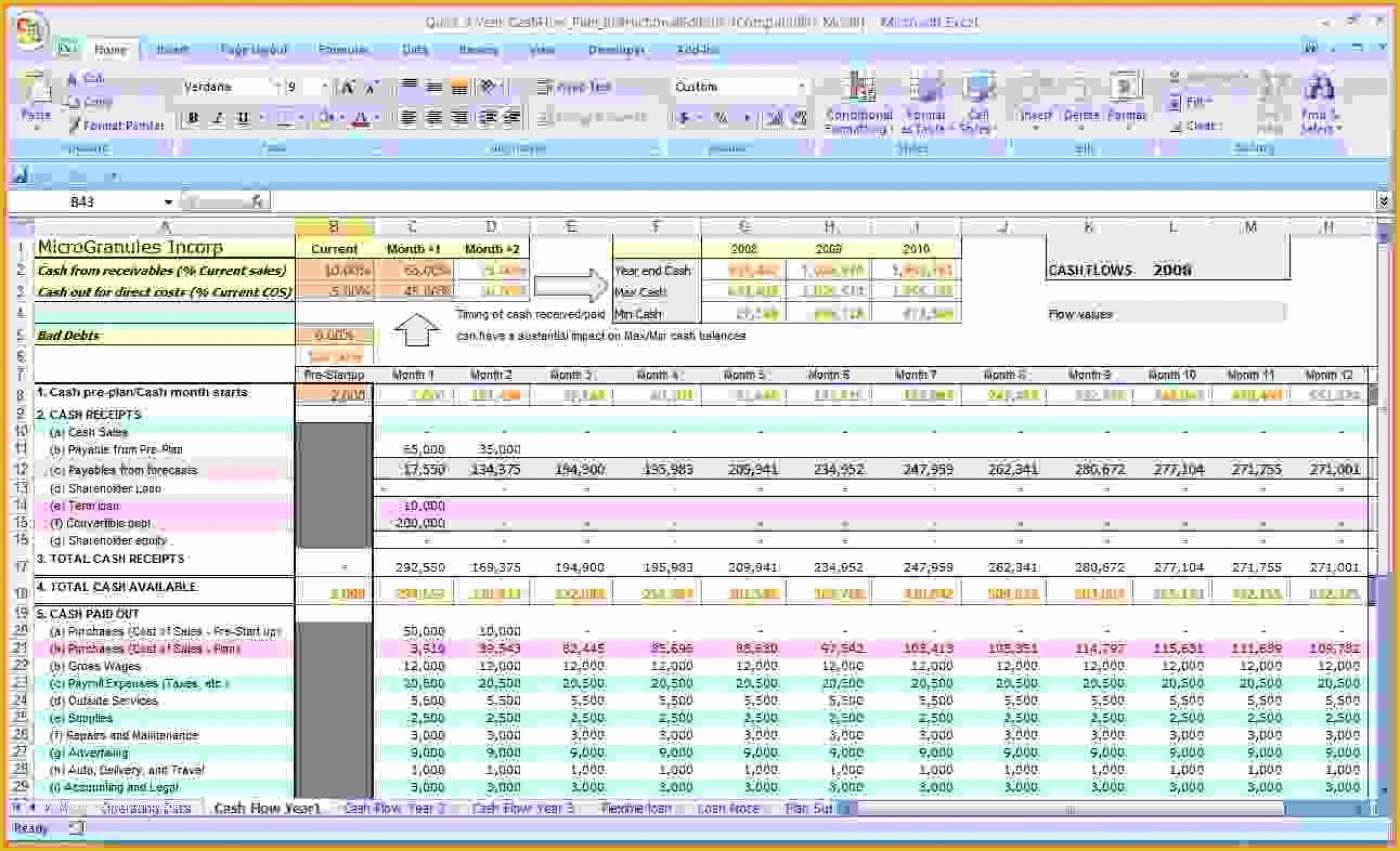Click the Insert cells button
Viewport: 1400px width, 851px height.
pyautogui.click(x=1037, y=99)
